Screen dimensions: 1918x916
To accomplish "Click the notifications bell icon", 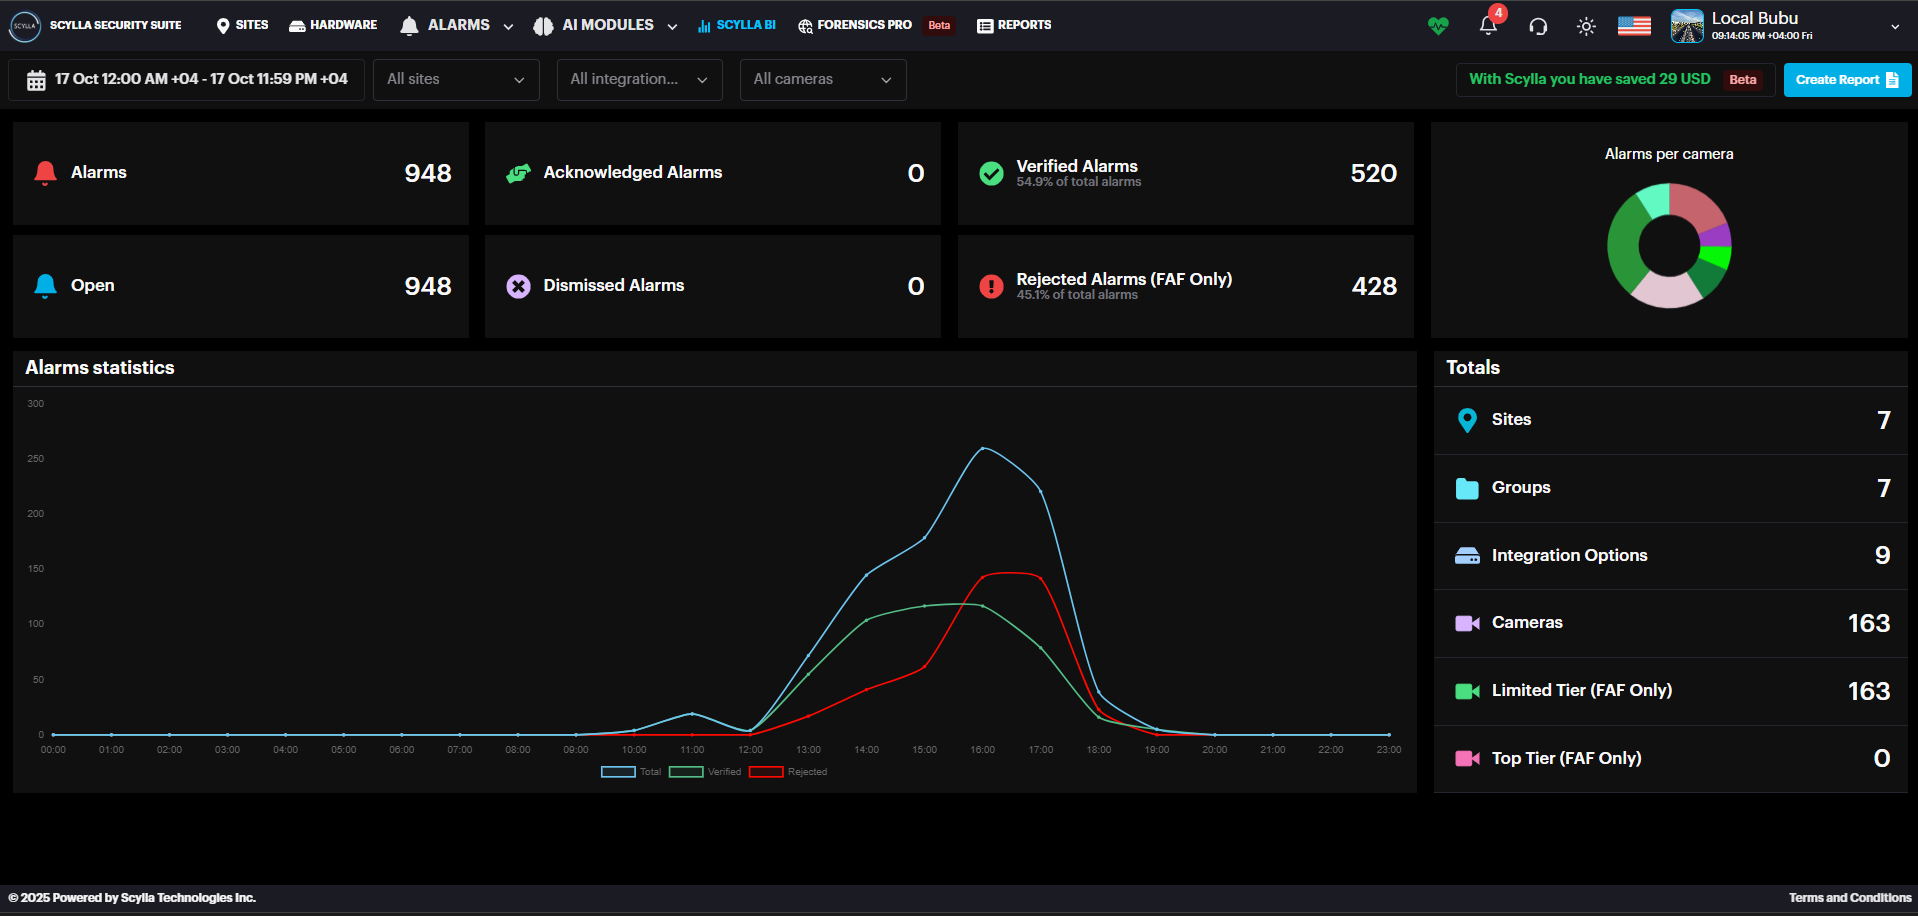I will coord(1488,26).
